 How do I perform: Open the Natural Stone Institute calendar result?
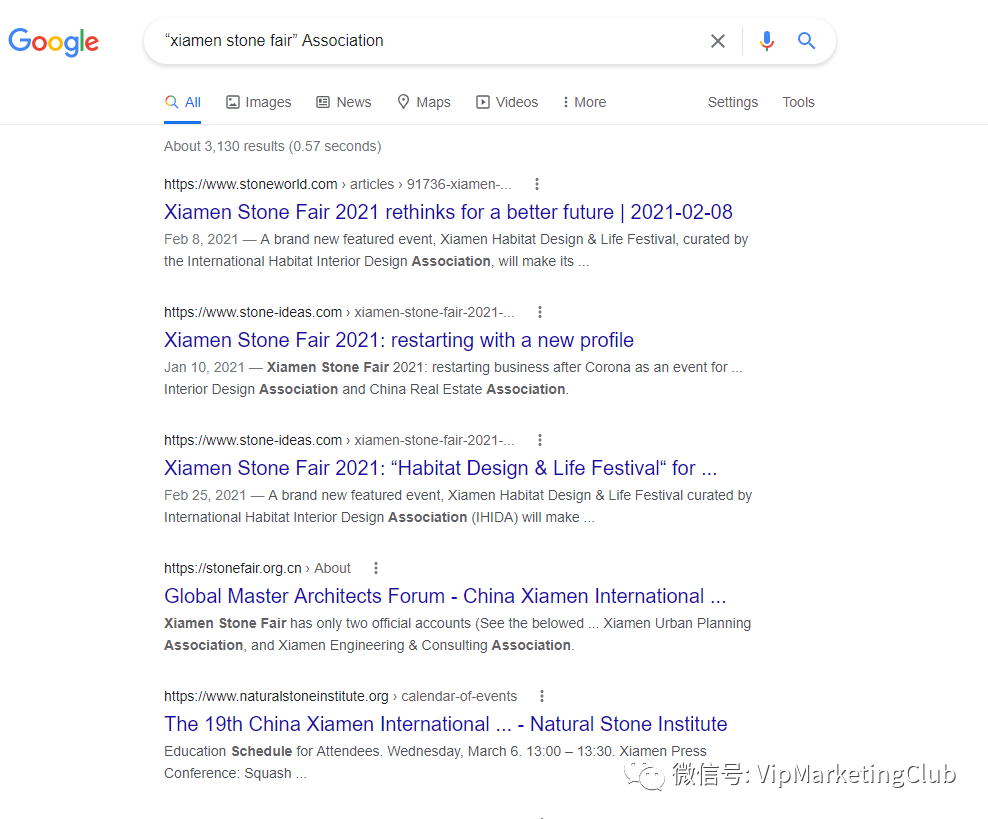(446, 723)
